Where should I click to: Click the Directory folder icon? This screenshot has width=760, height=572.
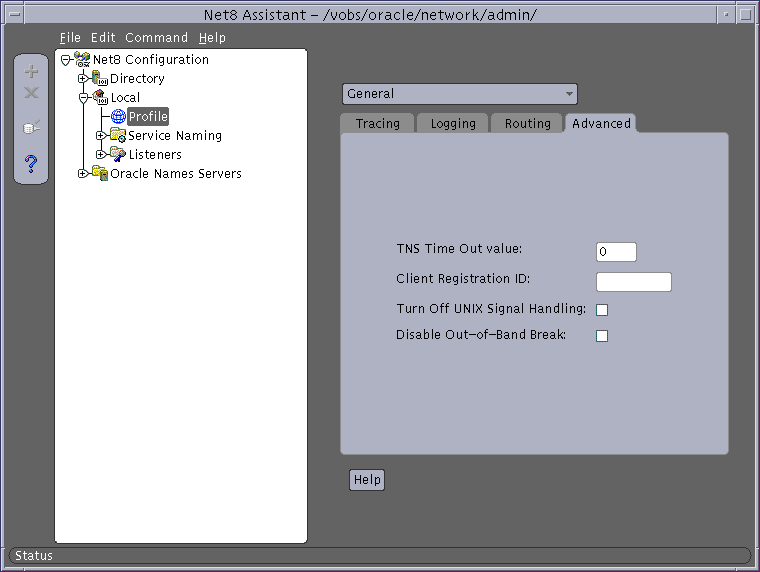100,78
